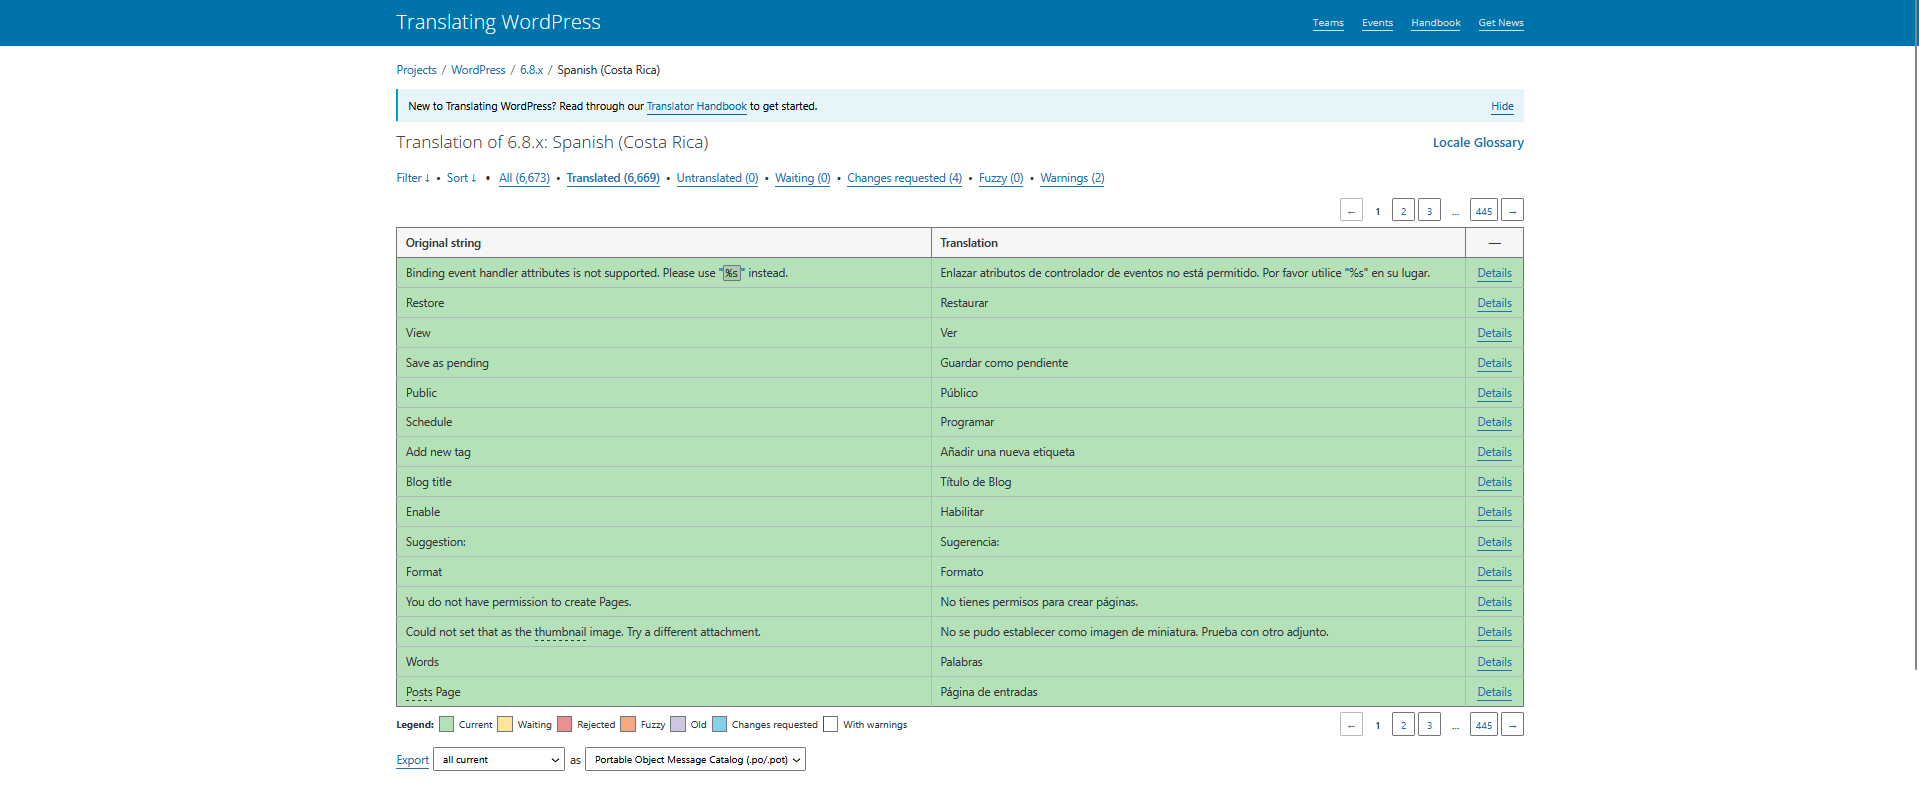The height and width of the screenshot is (791, 1919).
Task: Click the red Rejected legend swatch
Action: (564, 724)
